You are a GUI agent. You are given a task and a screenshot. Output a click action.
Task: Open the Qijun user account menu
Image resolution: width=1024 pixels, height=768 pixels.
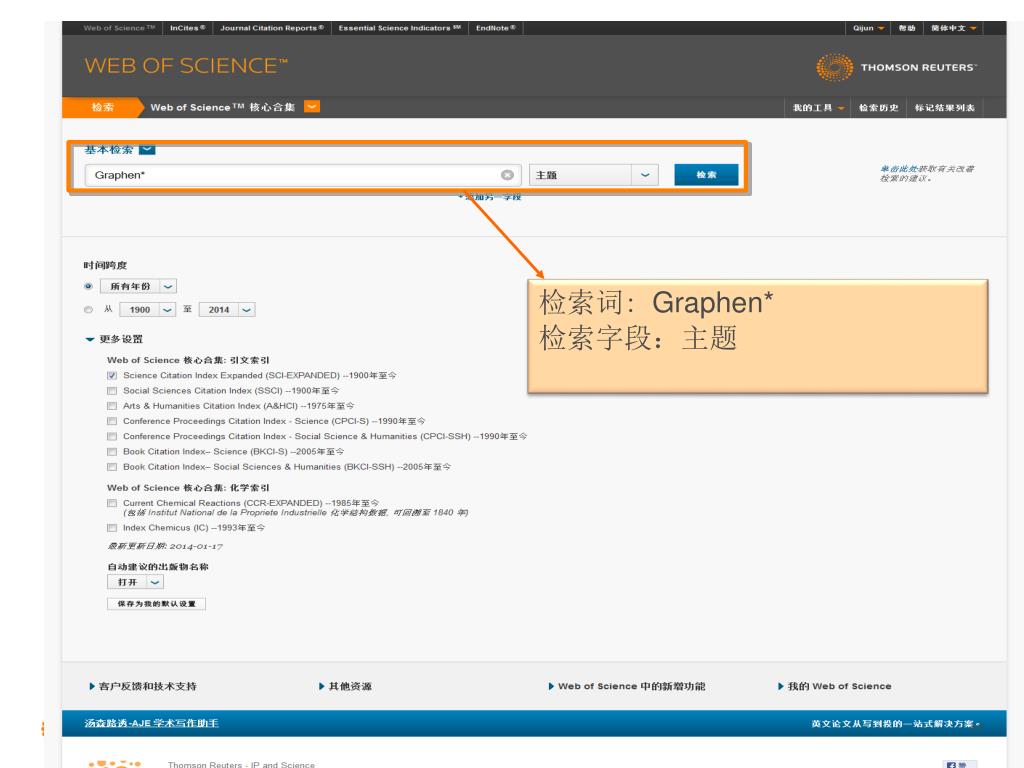(x=868, y=28)
